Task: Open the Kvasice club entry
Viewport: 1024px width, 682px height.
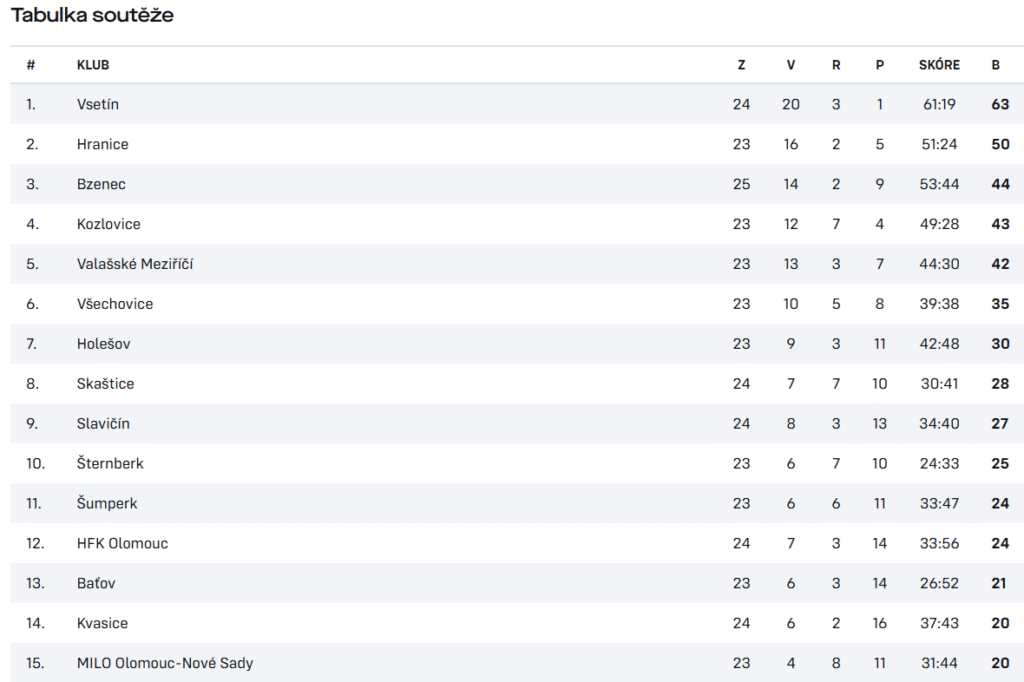Action: click(102, 623)
